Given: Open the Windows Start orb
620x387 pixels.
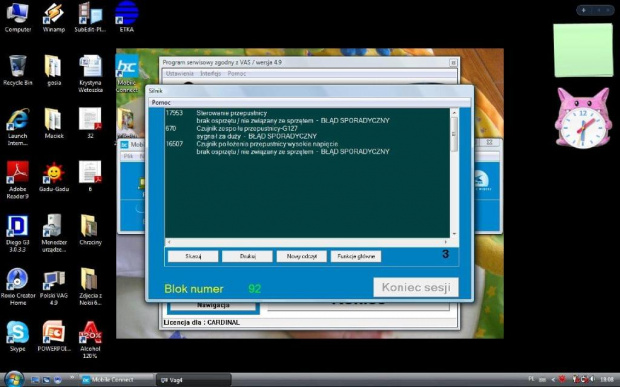Looking at the screenshot, I should (x=14, y=379).
